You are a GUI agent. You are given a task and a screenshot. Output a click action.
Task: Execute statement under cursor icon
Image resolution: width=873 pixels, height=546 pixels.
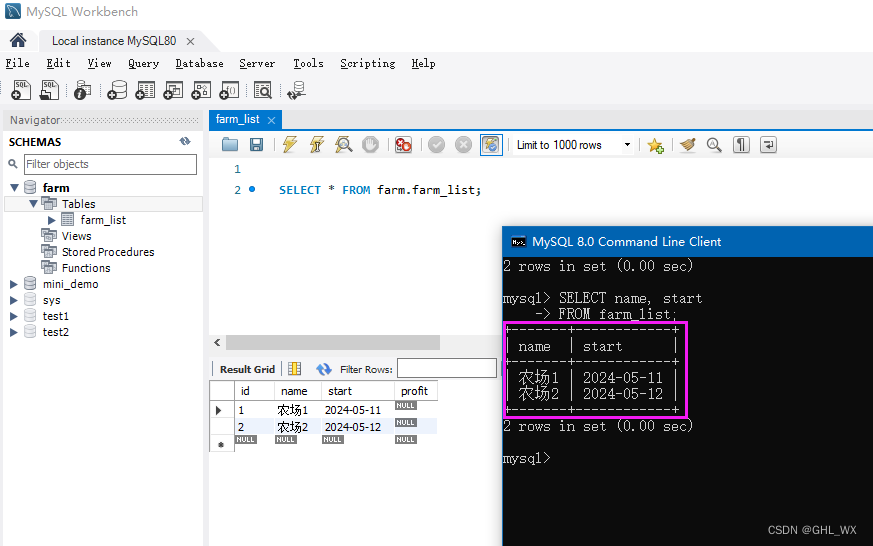(317, 145)
